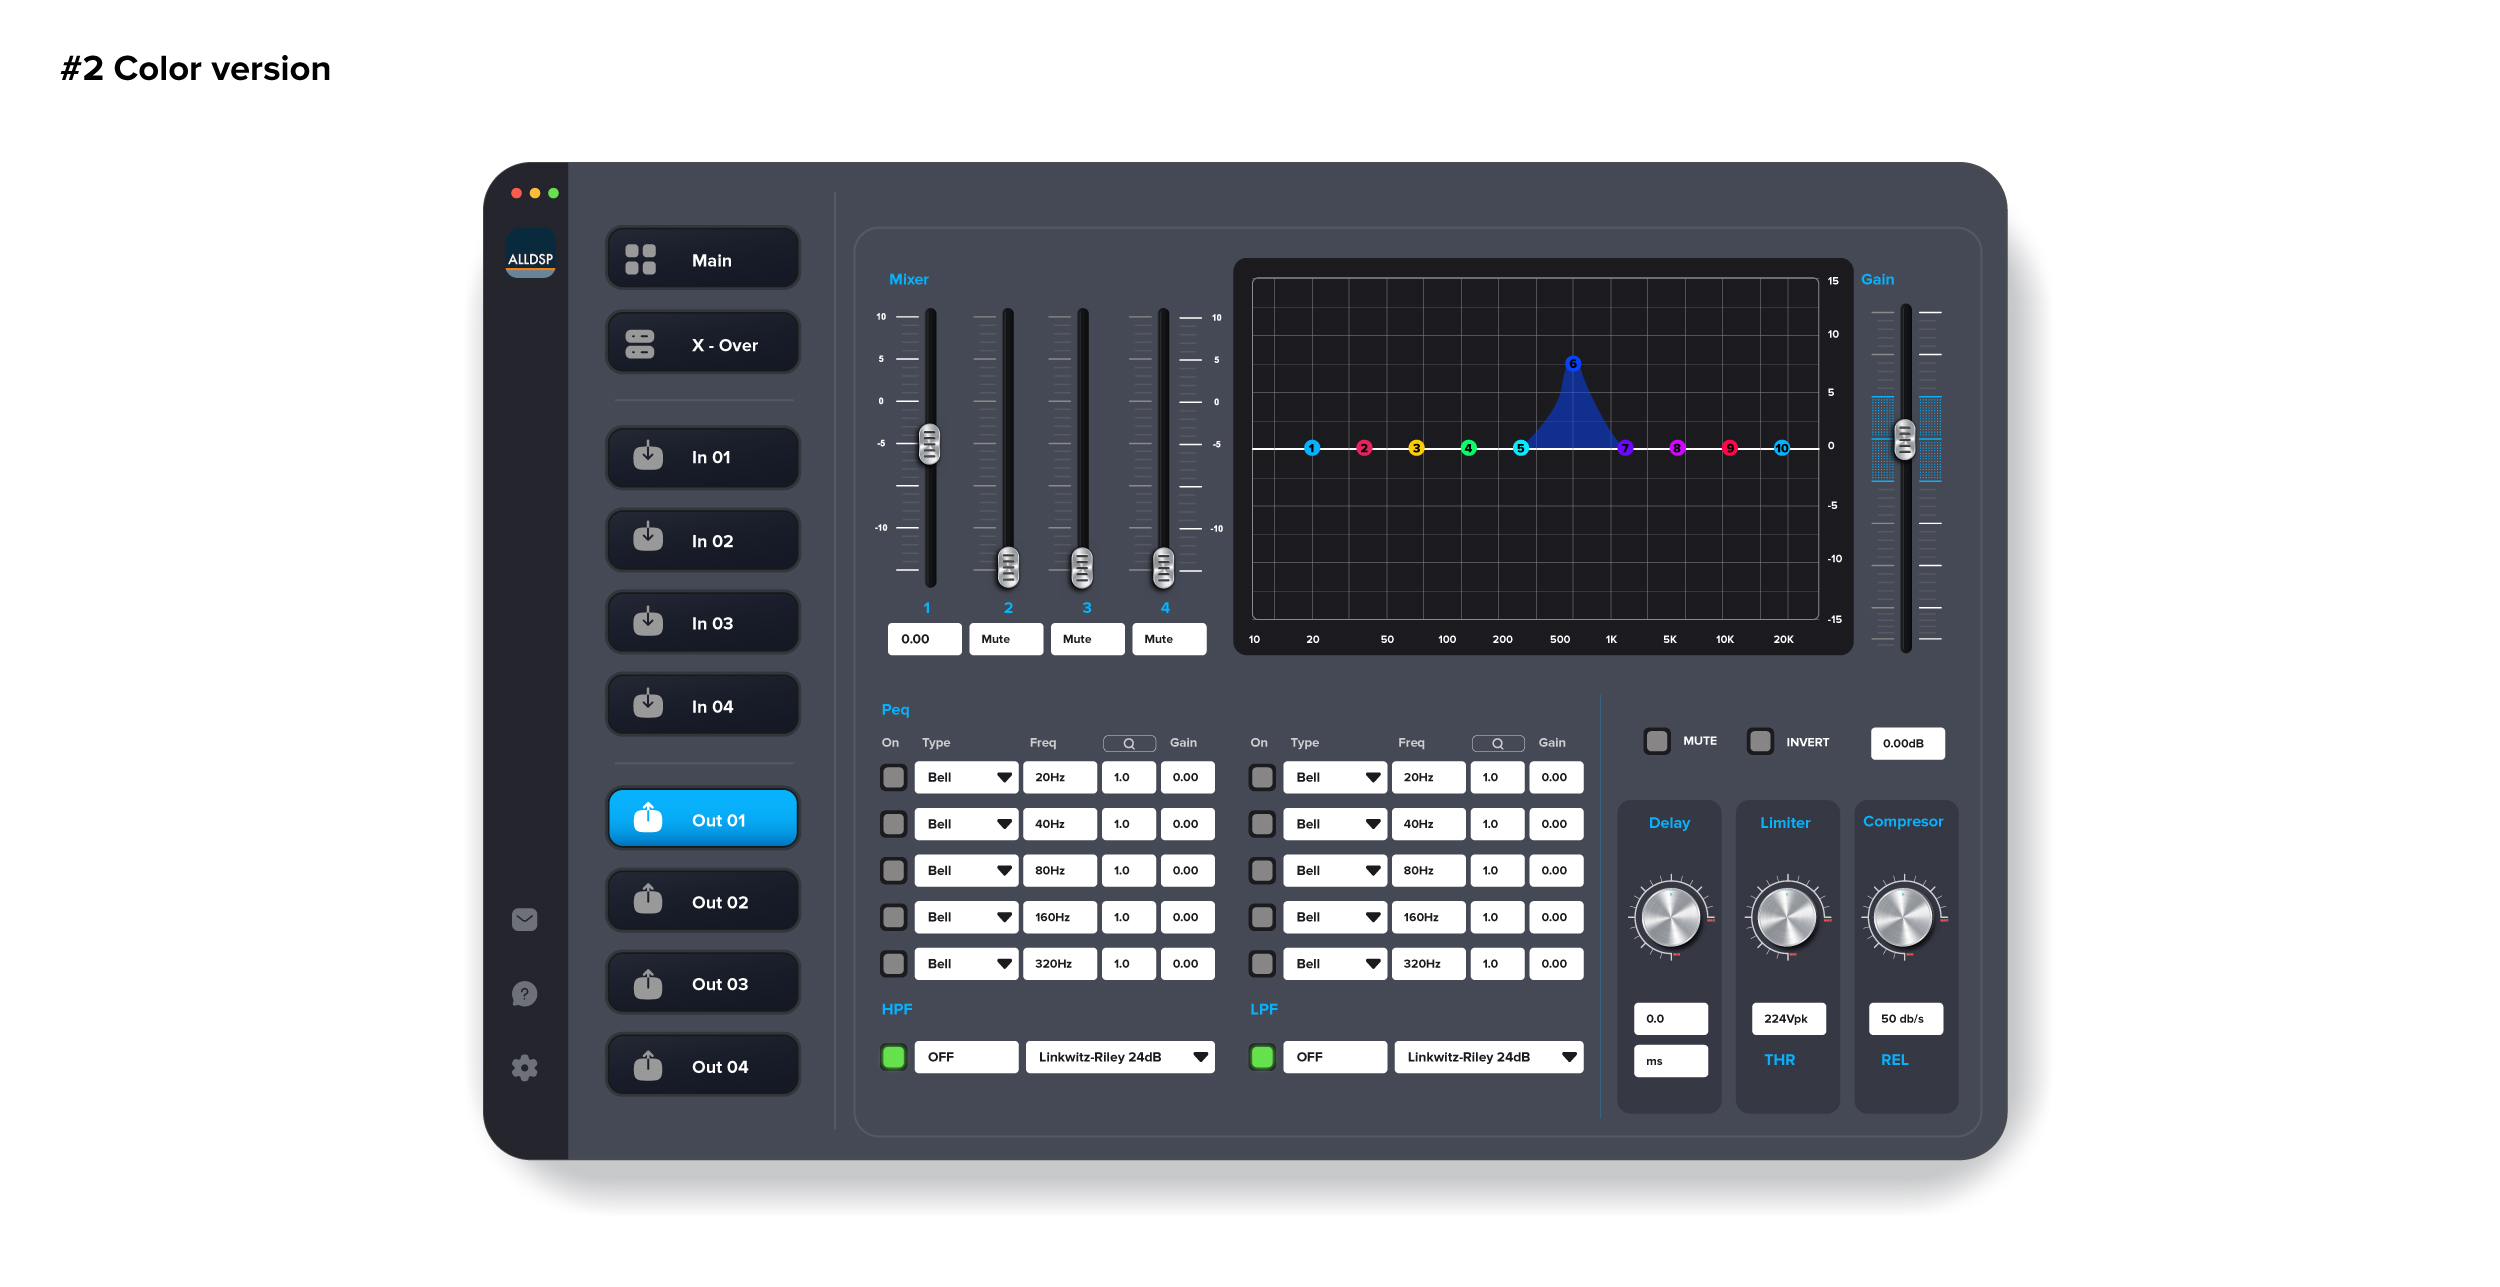Open LPF Linkwitz-Riley 24dB dropdown

[1488, 1057]
